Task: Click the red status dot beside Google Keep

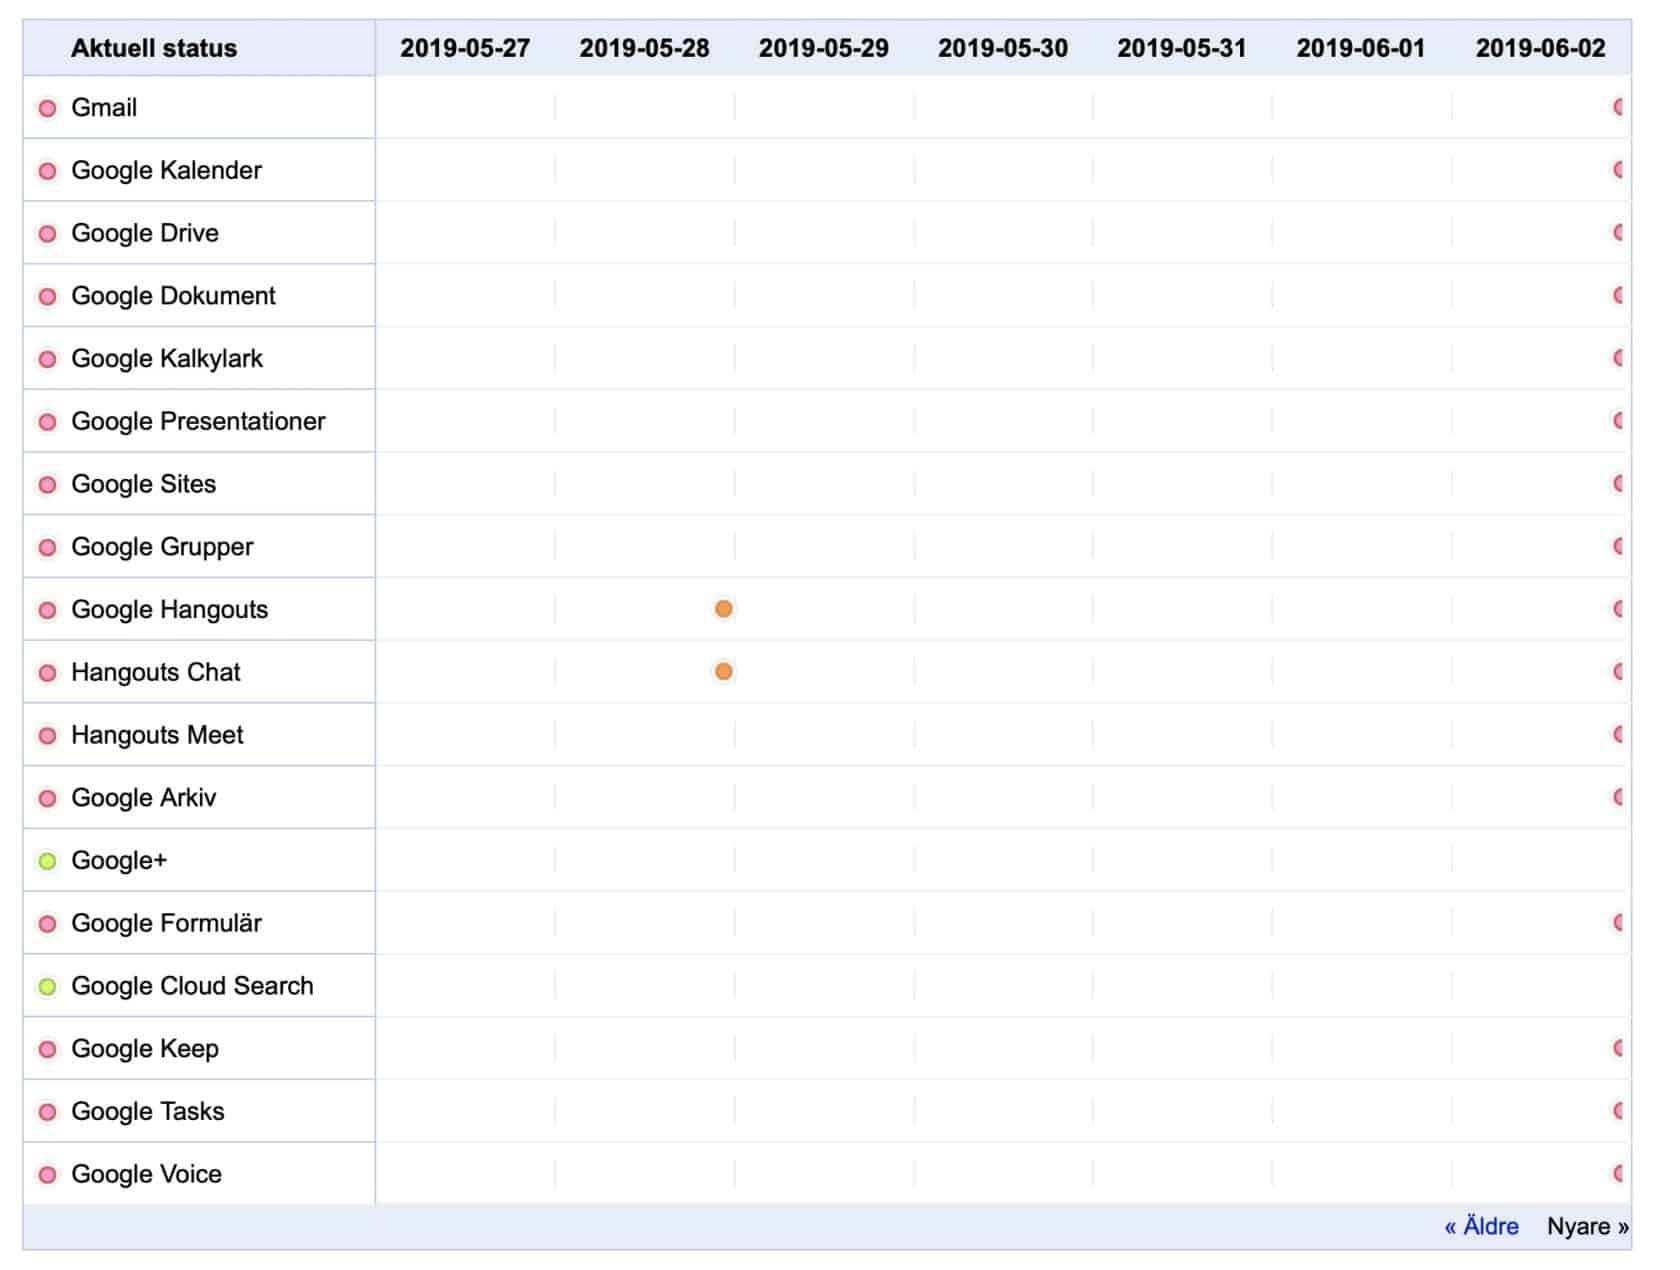Action: pos(47,1050)
